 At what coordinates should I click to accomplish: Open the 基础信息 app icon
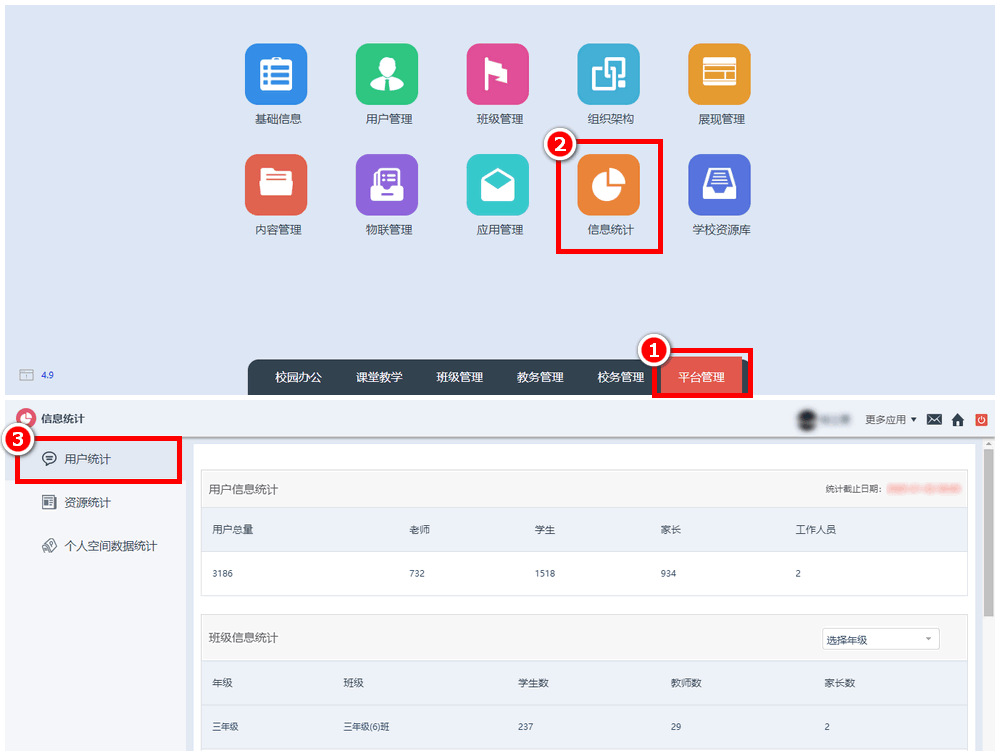pos(276,75)
